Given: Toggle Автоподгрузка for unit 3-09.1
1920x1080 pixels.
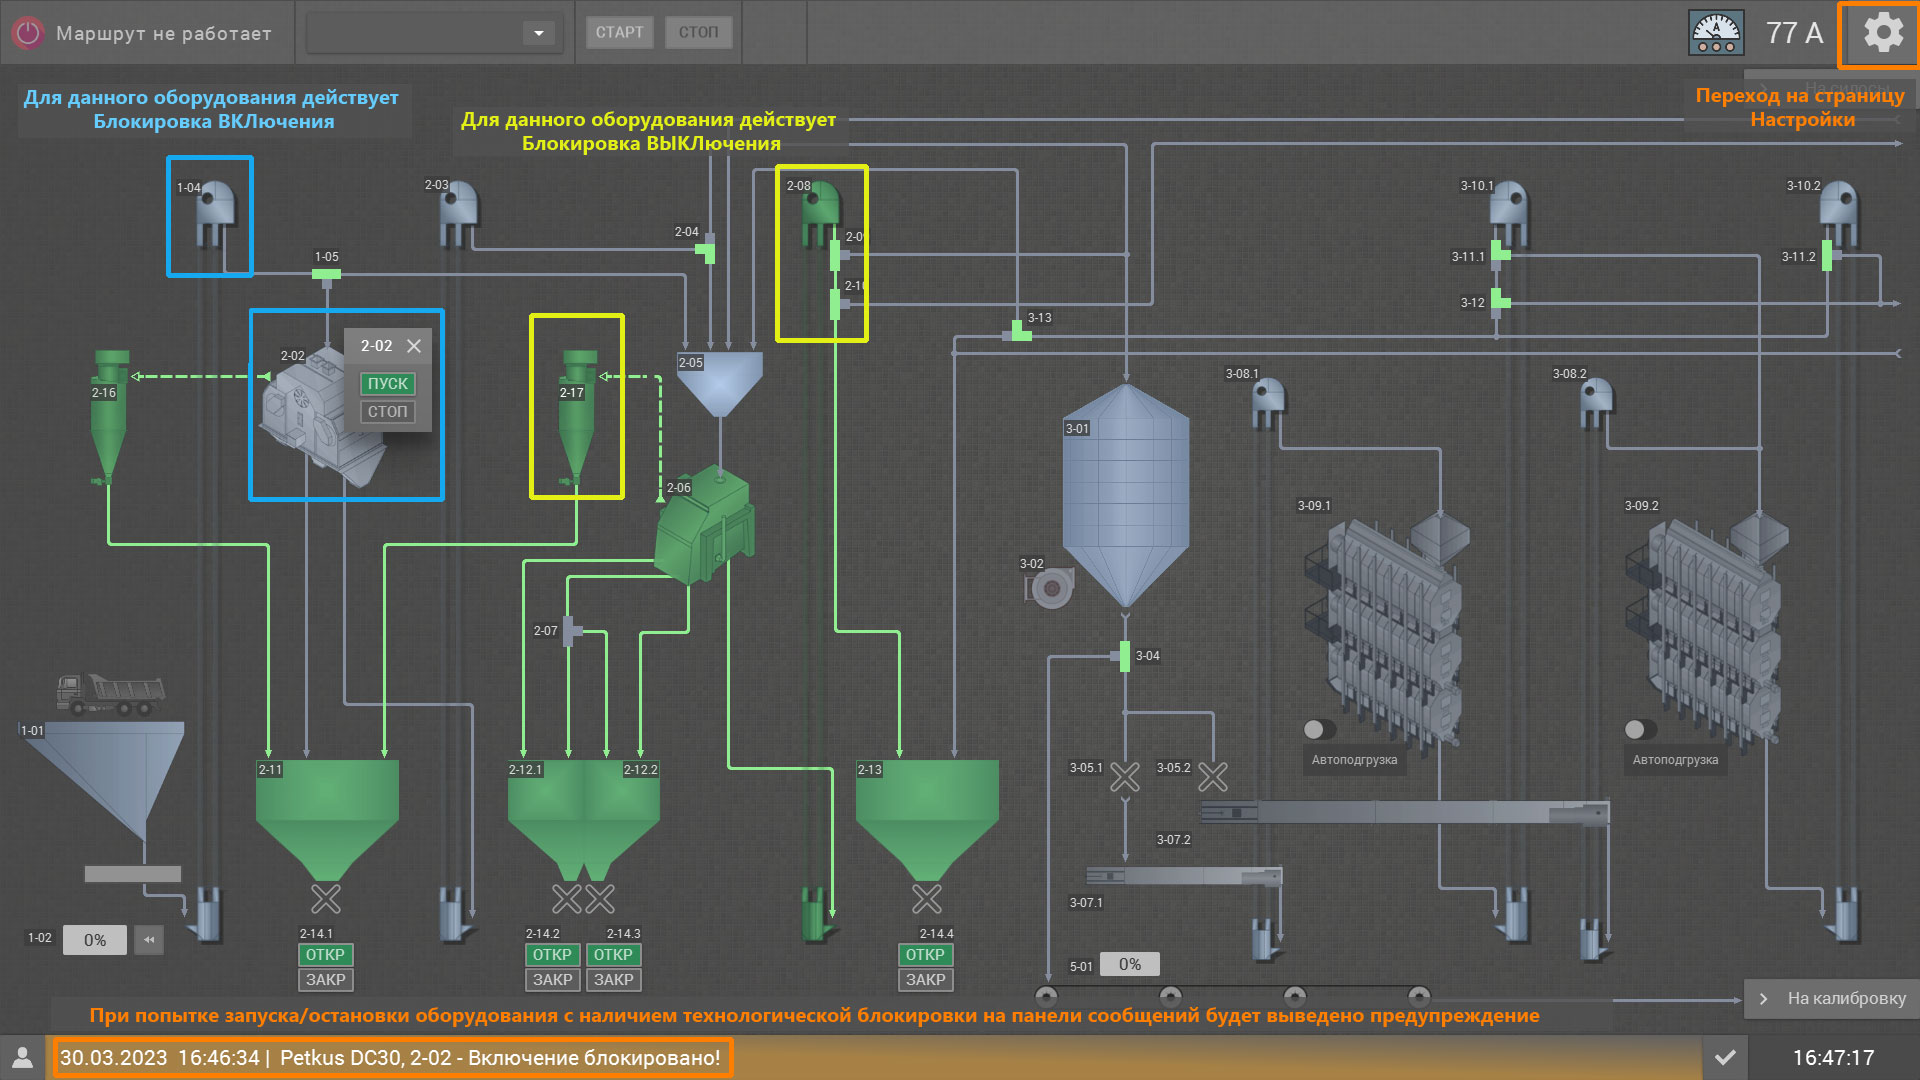Looking at the screenshot, I should [1319, 729].
